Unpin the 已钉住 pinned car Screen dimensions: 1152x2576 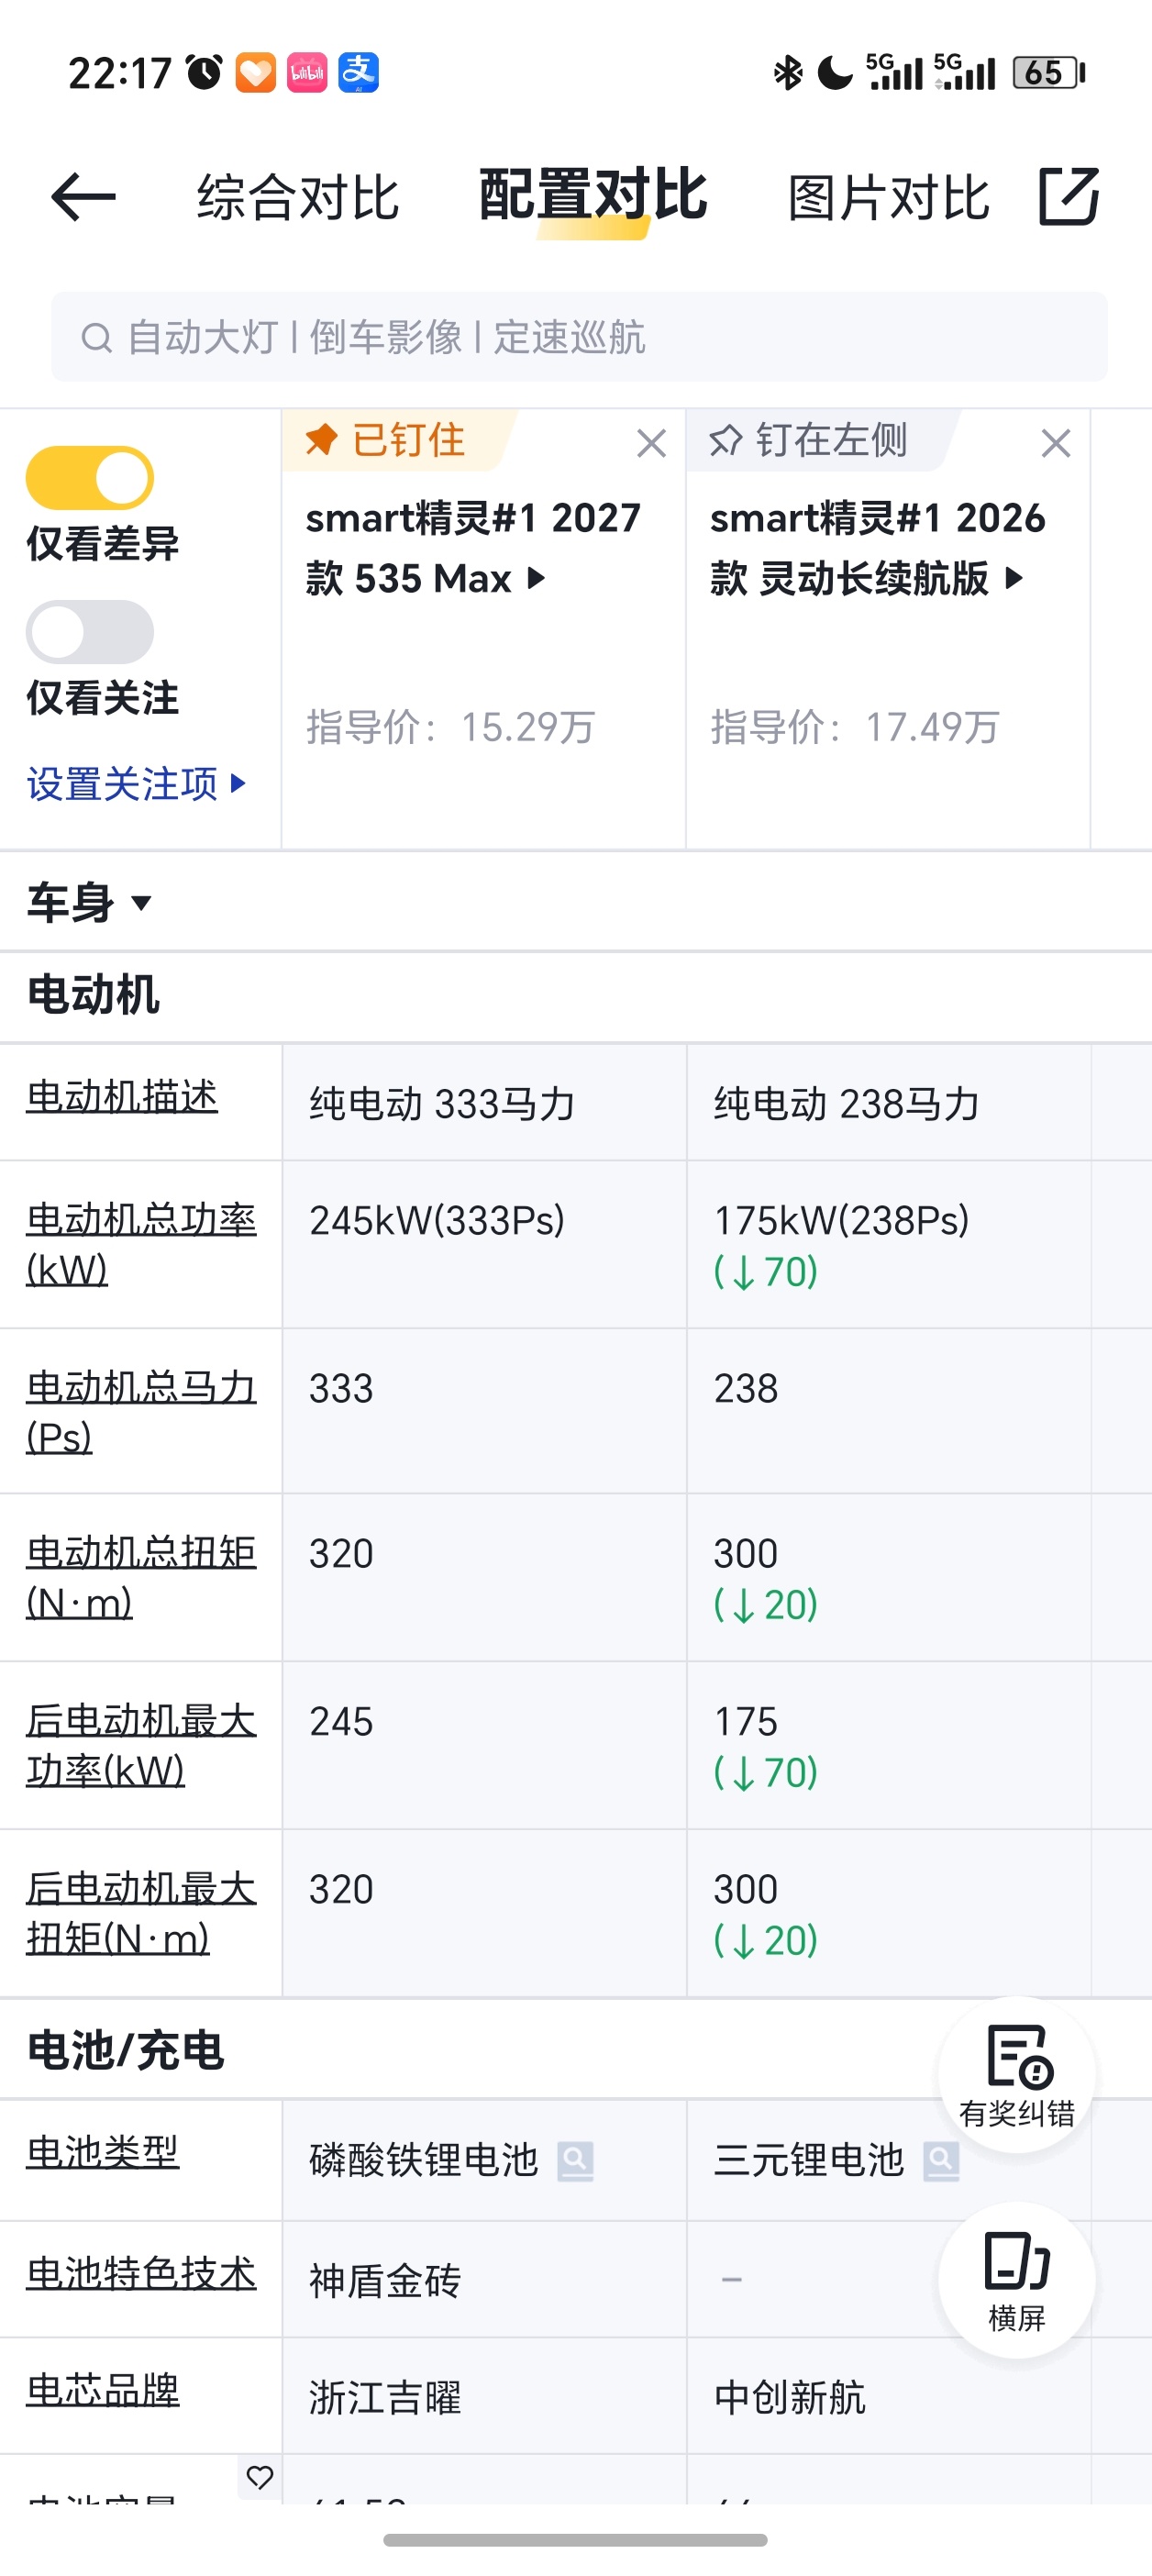pos(386,440)
